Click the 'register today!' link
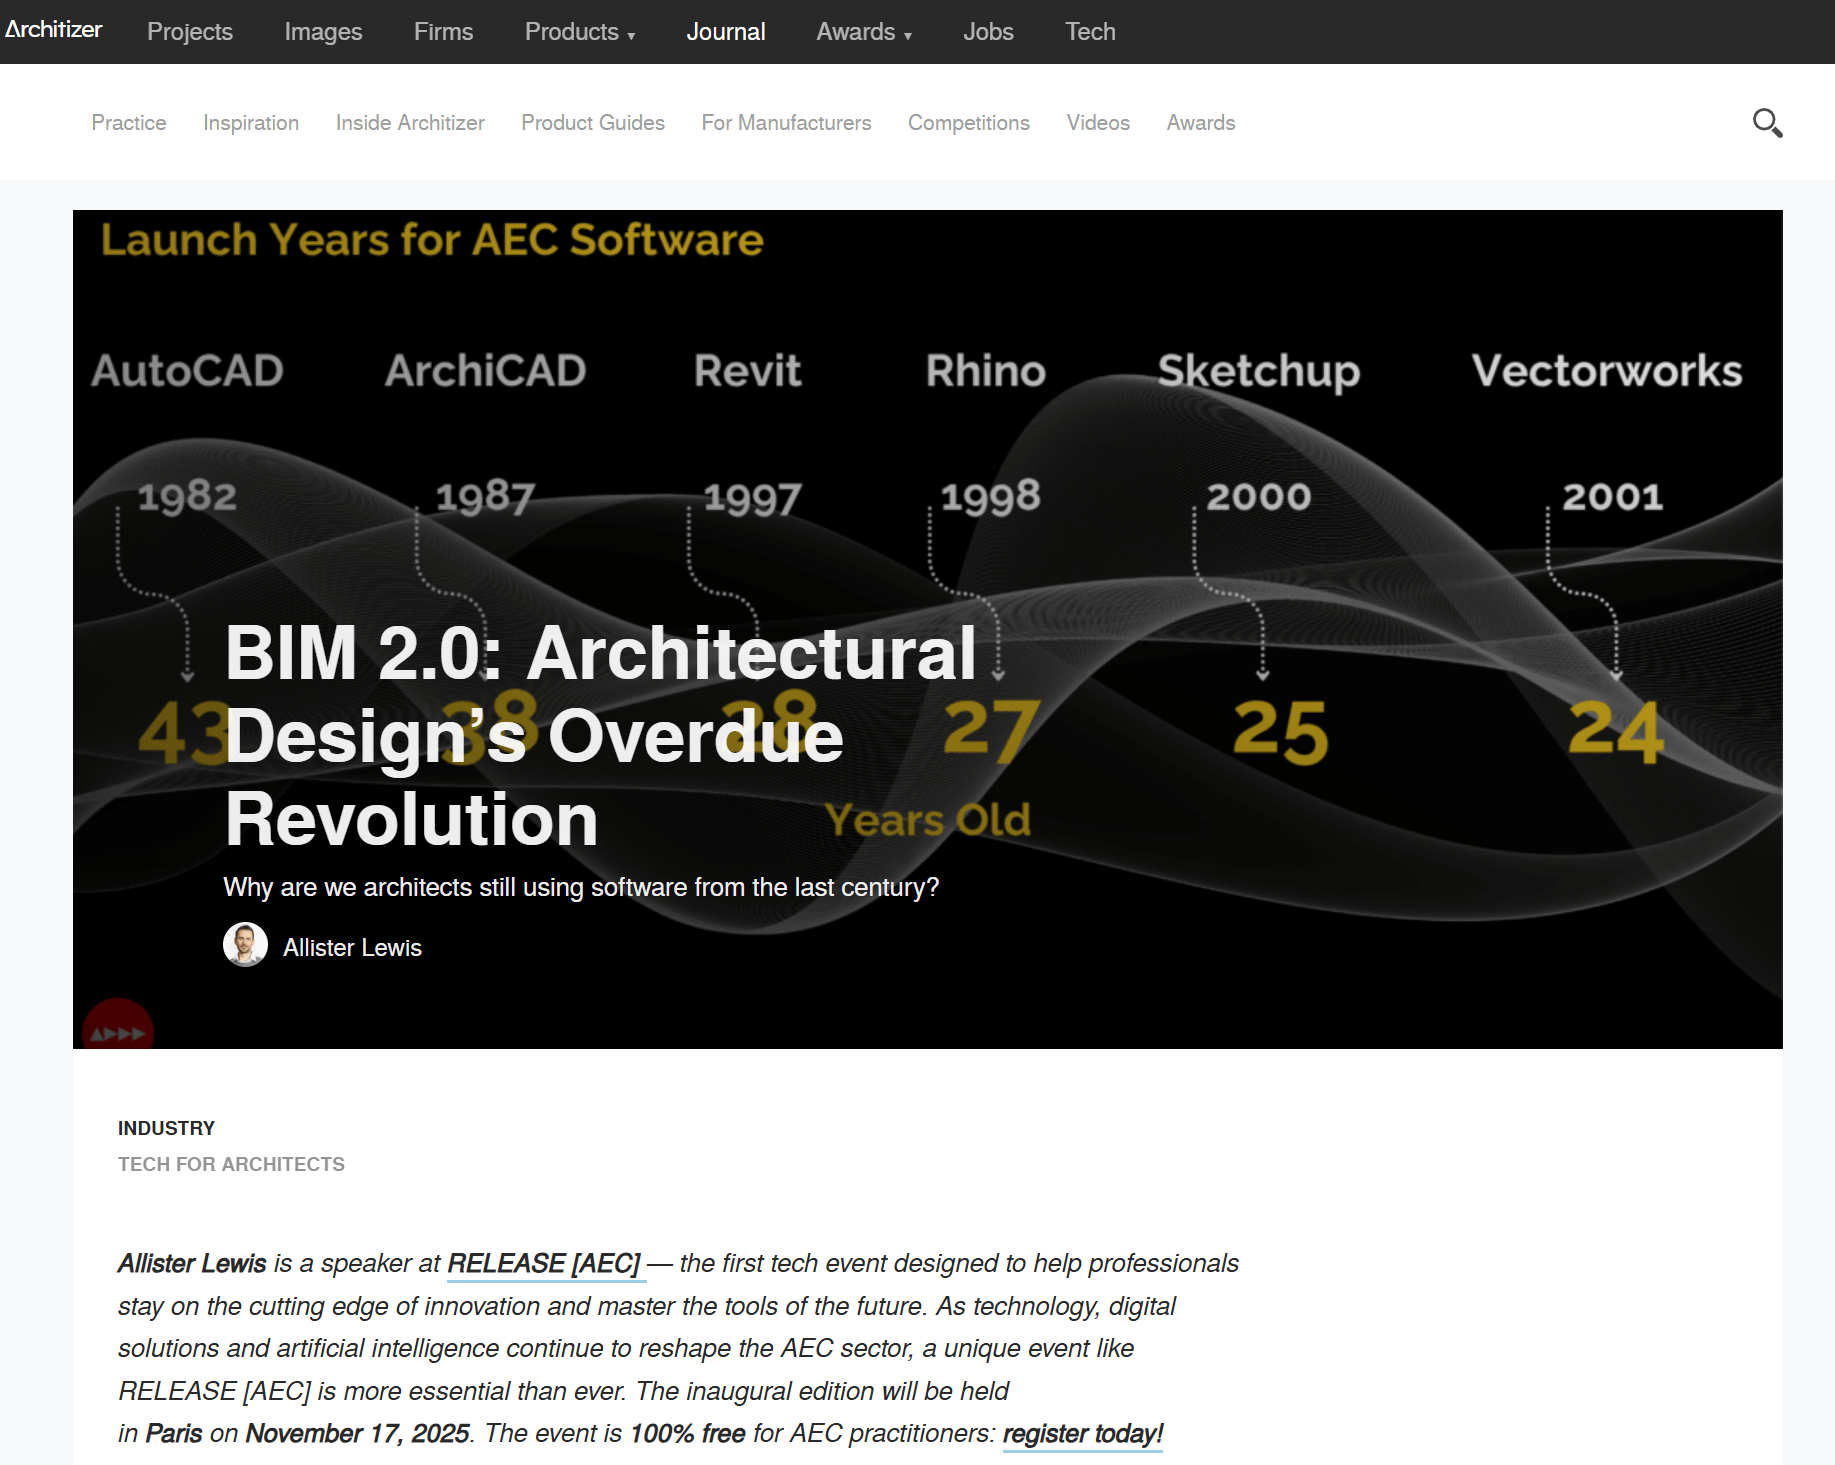The image size is (1835, 1465). (1083, 1434)
